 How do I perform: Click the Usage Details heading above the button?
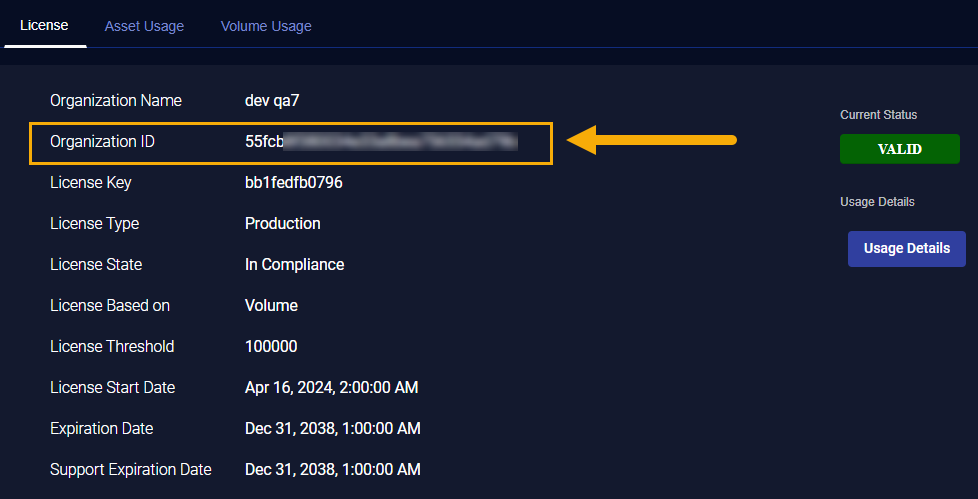pyautogui.click(x=877, y=202)
